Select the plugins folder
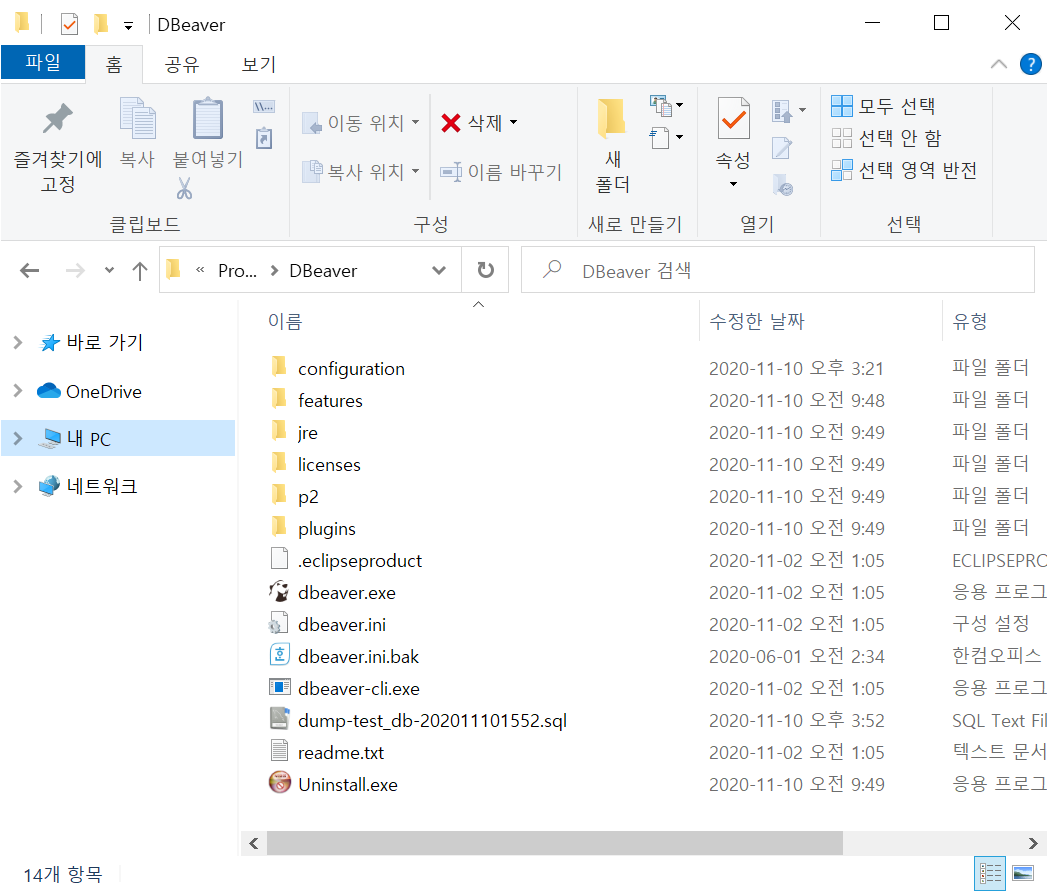 pyautogui.click(x=326, y=529)
